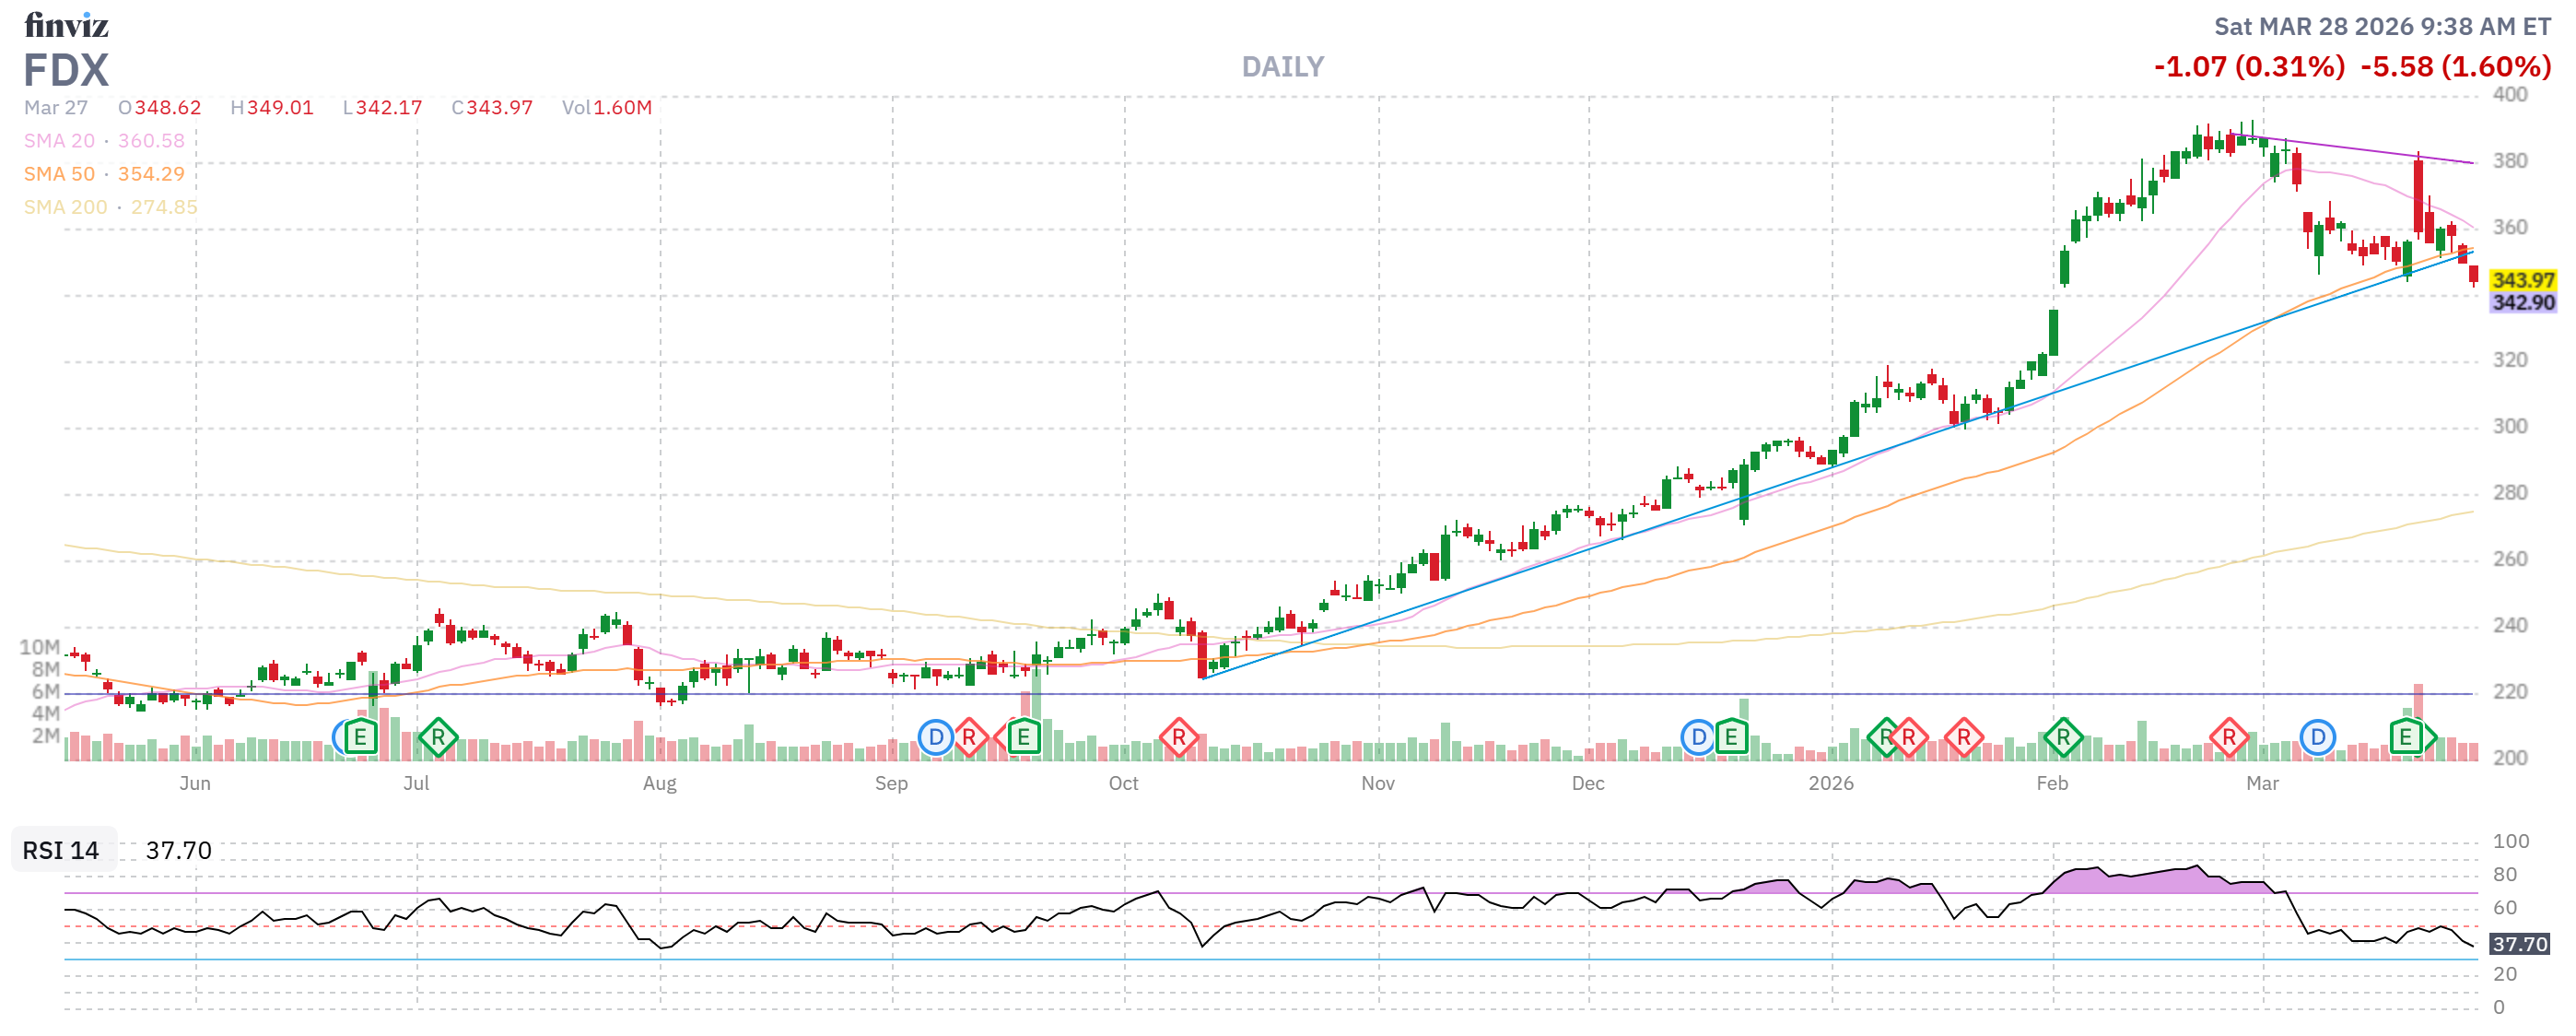Click the finviz logo

click(66, 24)
